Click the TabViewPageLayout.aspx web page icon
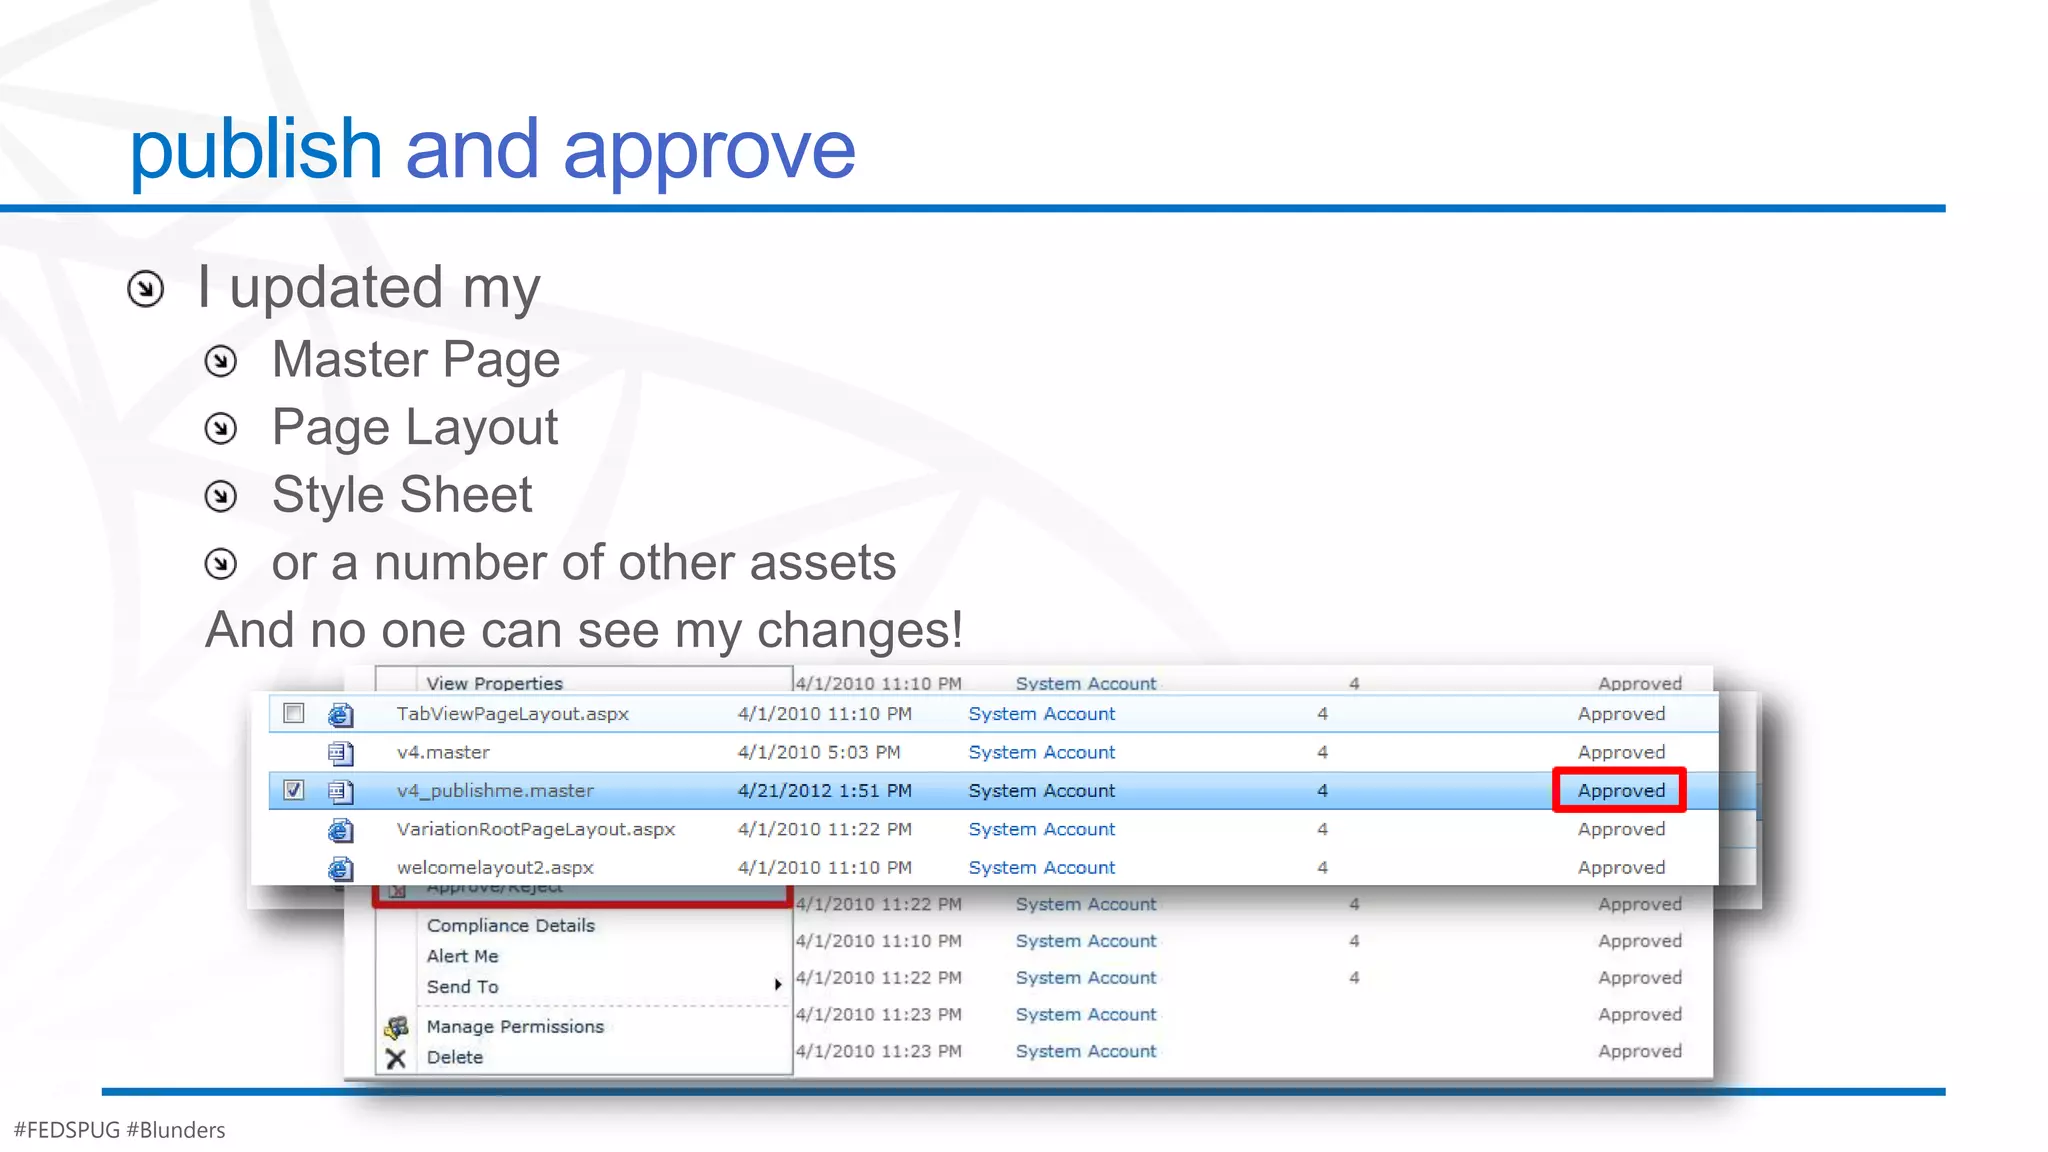 pos(340,714)
